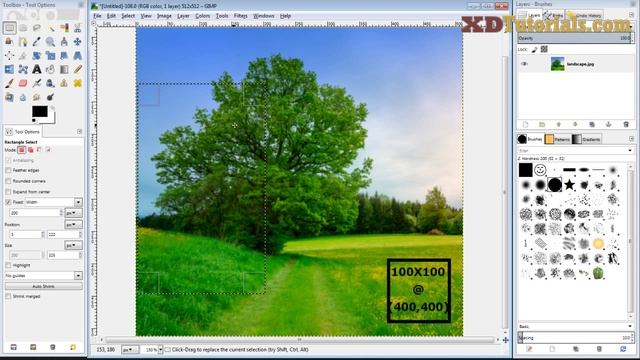Adjust the layer Opacity slider
Image resolution: width=640 pixels, height=360 pixels.
click(x=575, y=38)
